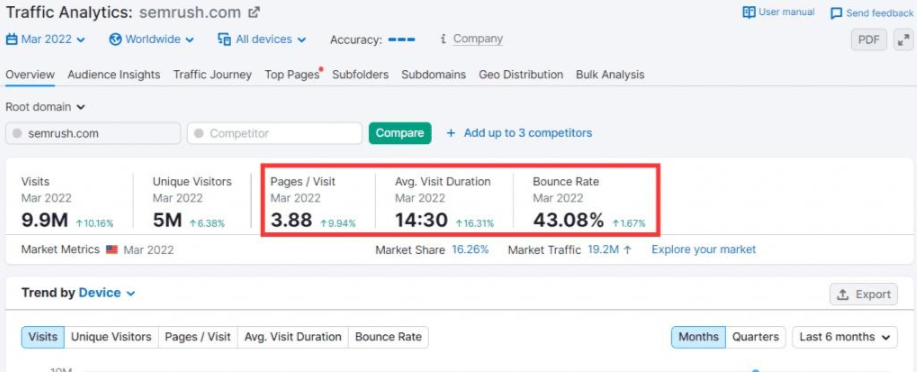Click the green Compare button
Viewport: 917px width, 372px height.
click(x=400, y=133)
